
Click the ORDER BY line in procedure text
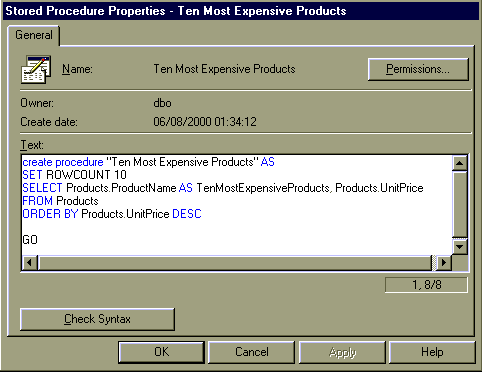click(x=112, y=214)
